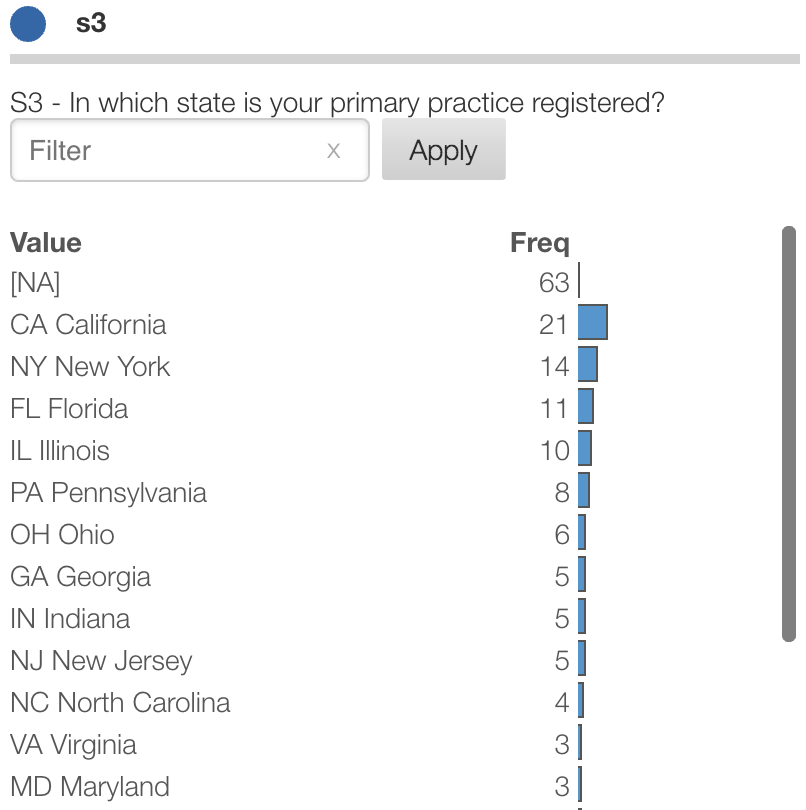Select the MD Maryland row
Image resolution: width=806 pixels, height=810 pixels.
(x=90, y=787)
